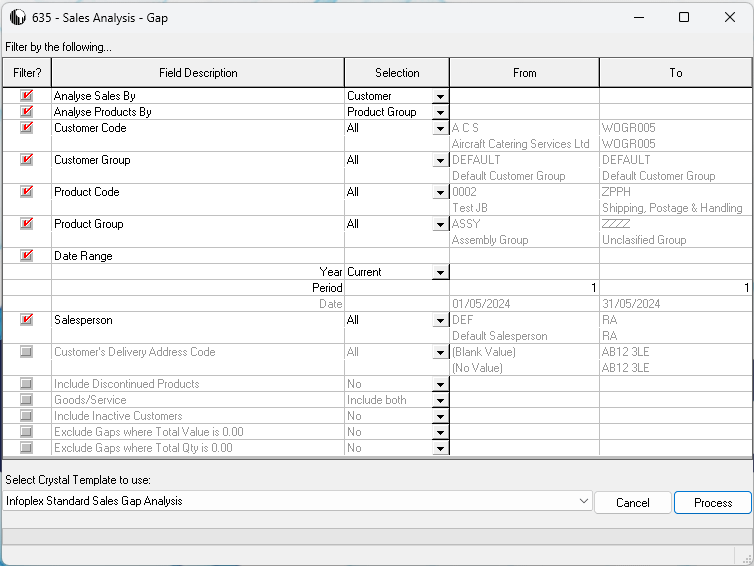Viewport: 754px width, 566px height.
Task: Click the app icon in title bar
Action: [x=18, y=17]
